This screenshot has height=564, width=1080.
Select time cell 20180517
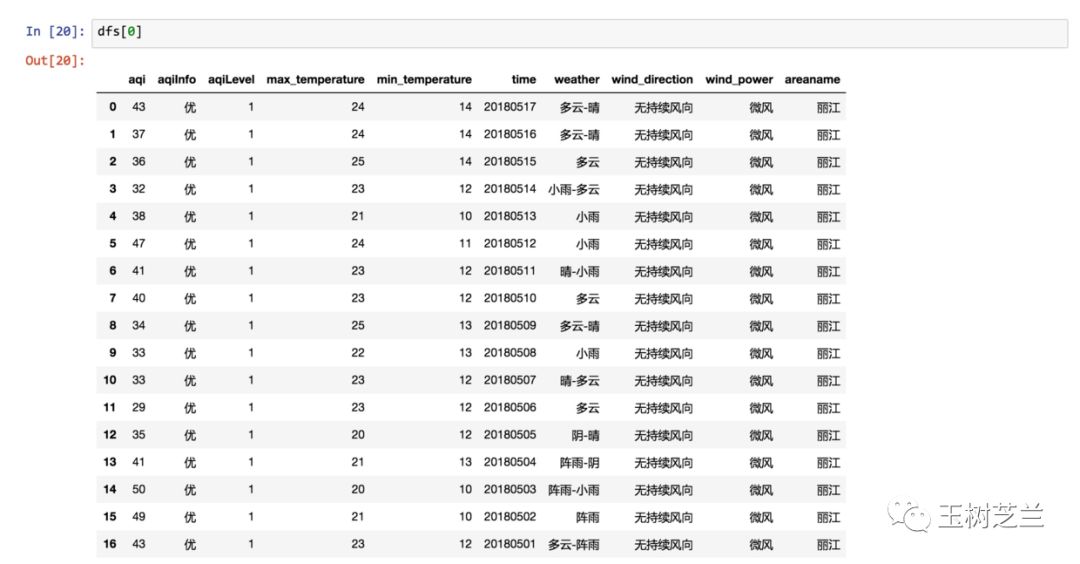click(x=510, y=107)
